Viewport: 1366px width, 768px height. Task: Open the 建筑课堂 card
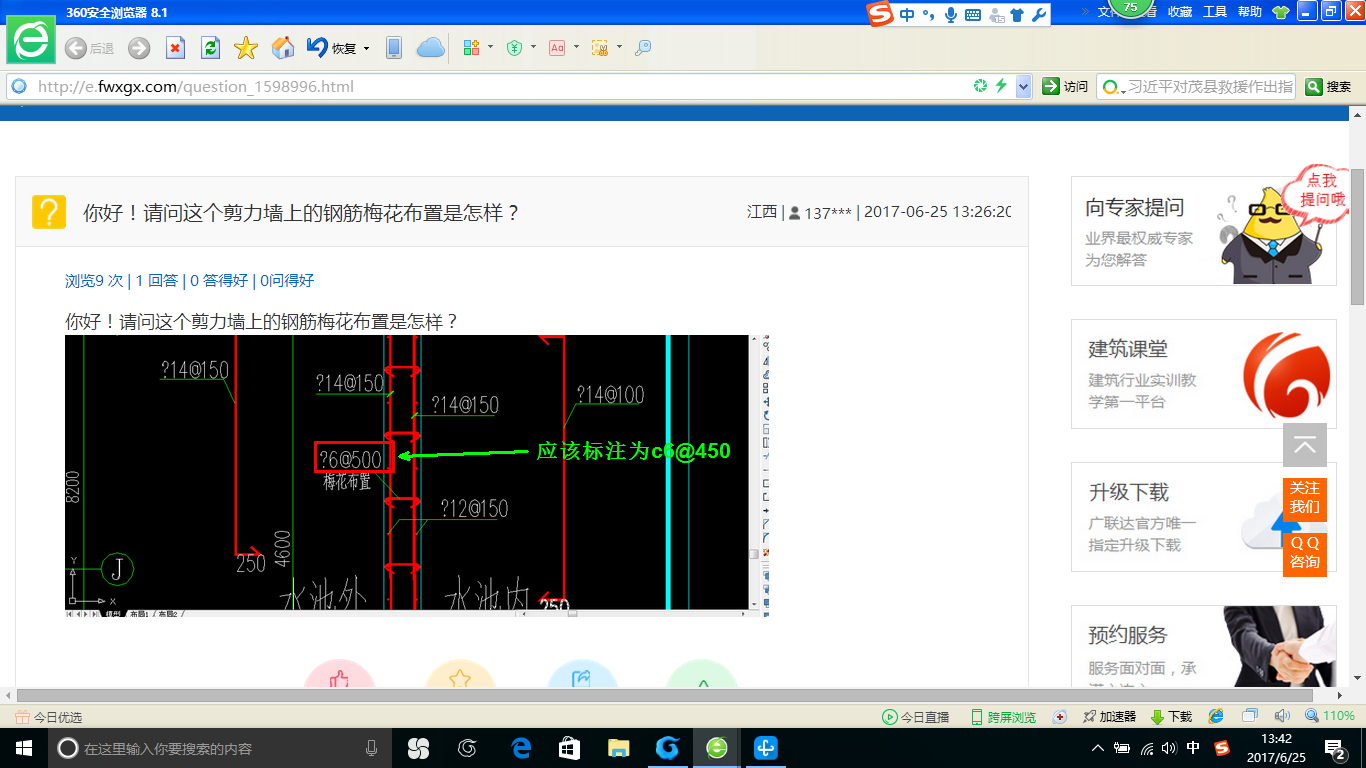coord(1204,374)
